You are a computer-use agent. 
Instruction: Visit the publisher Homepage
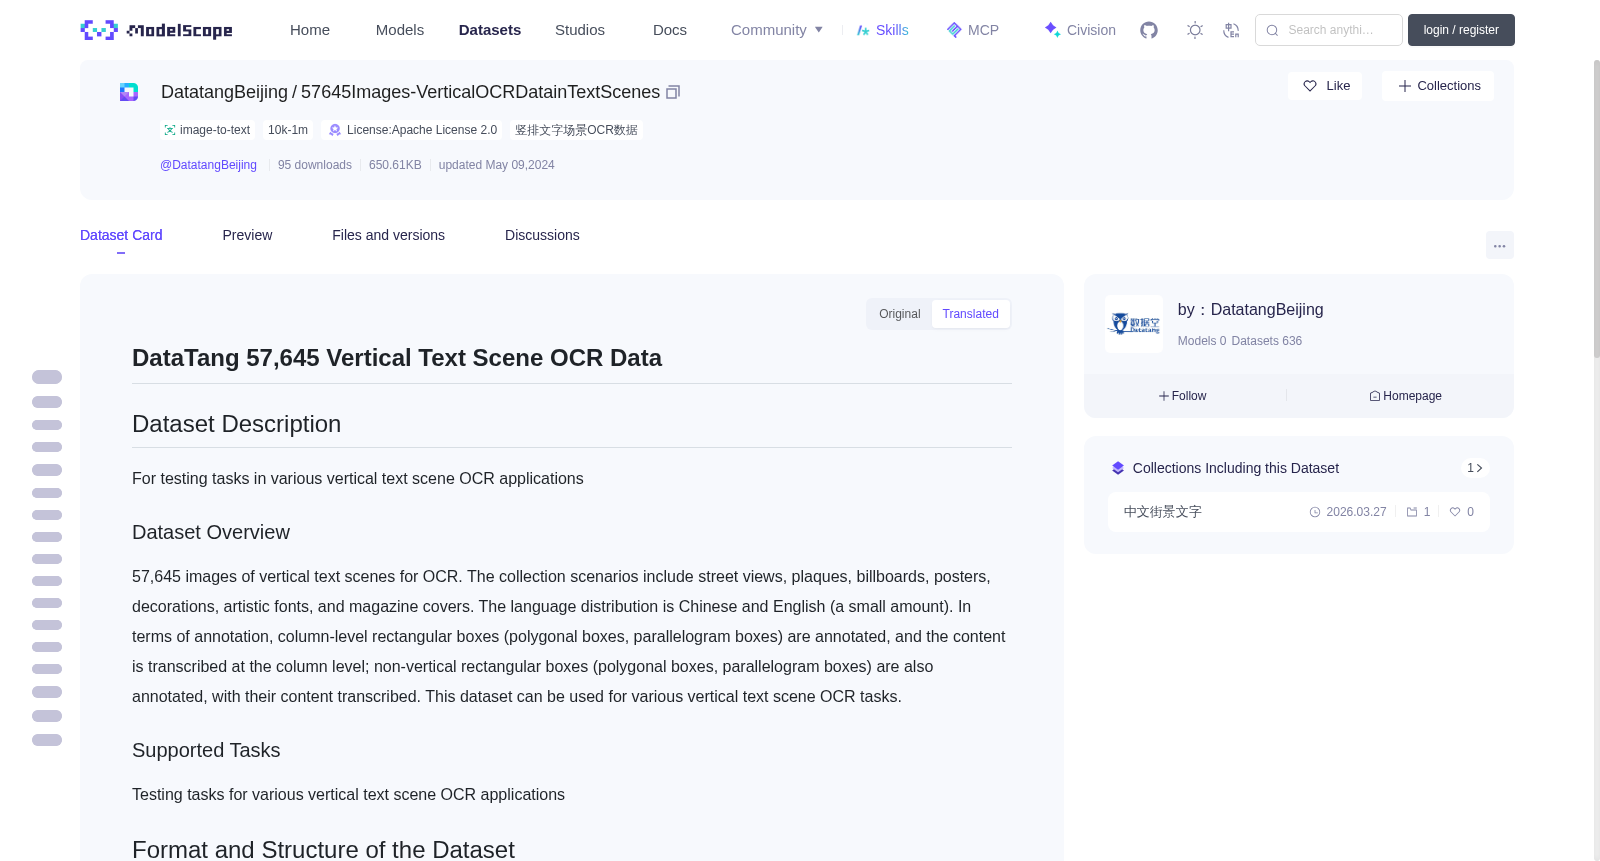point(1405,396)
